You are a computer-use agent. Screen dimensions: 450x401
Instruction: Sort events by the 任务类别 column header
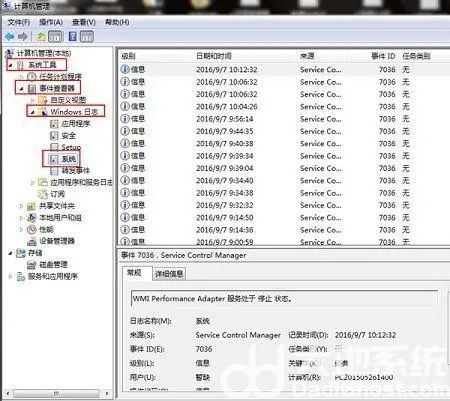point(416,56)
